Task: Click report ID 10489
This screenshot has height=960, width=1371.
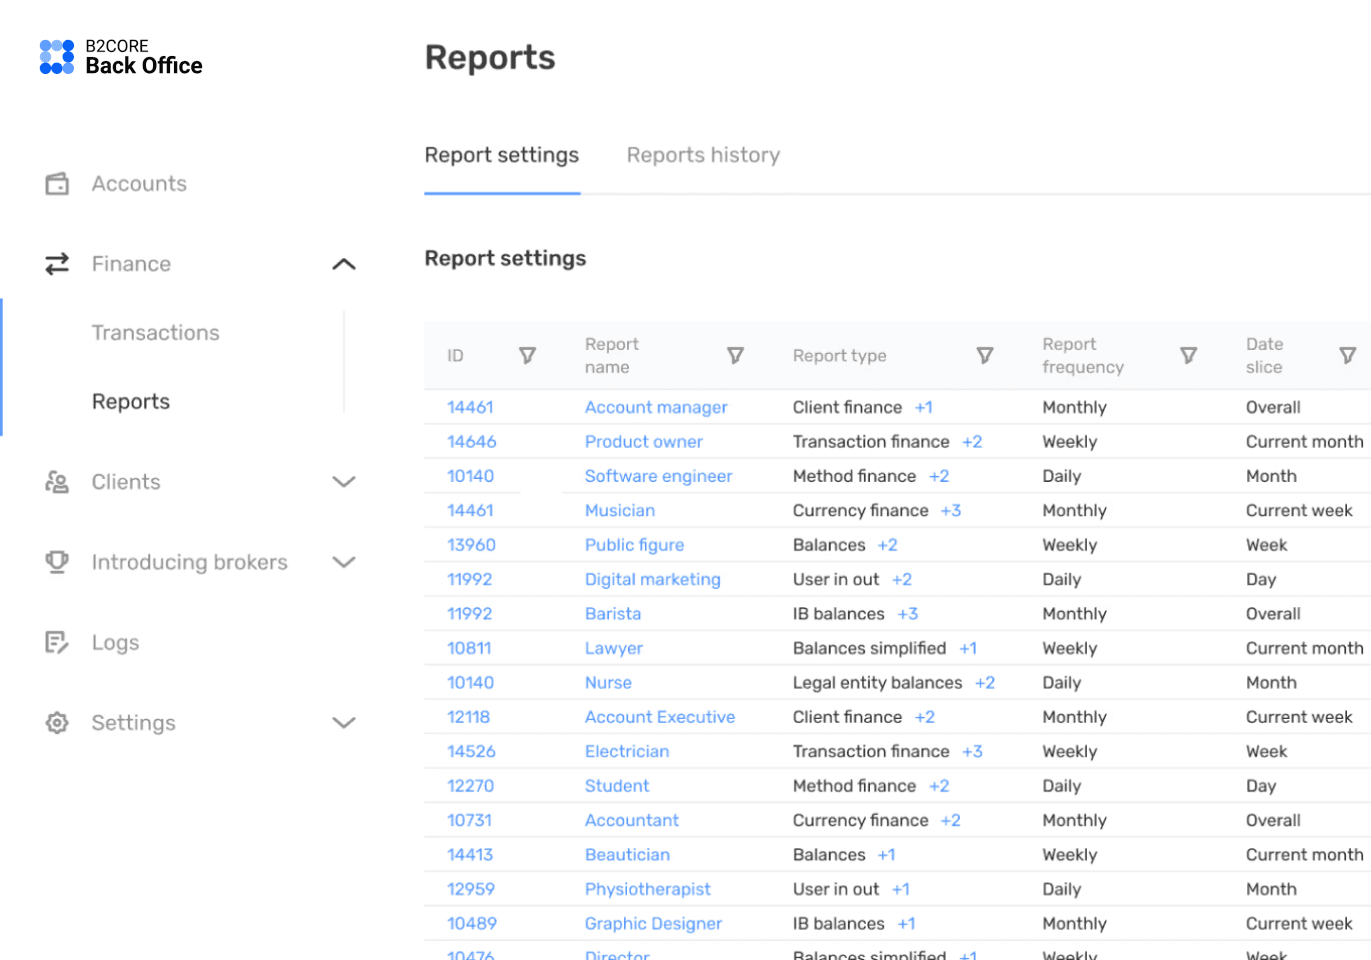Action: (x=472, y=924)
